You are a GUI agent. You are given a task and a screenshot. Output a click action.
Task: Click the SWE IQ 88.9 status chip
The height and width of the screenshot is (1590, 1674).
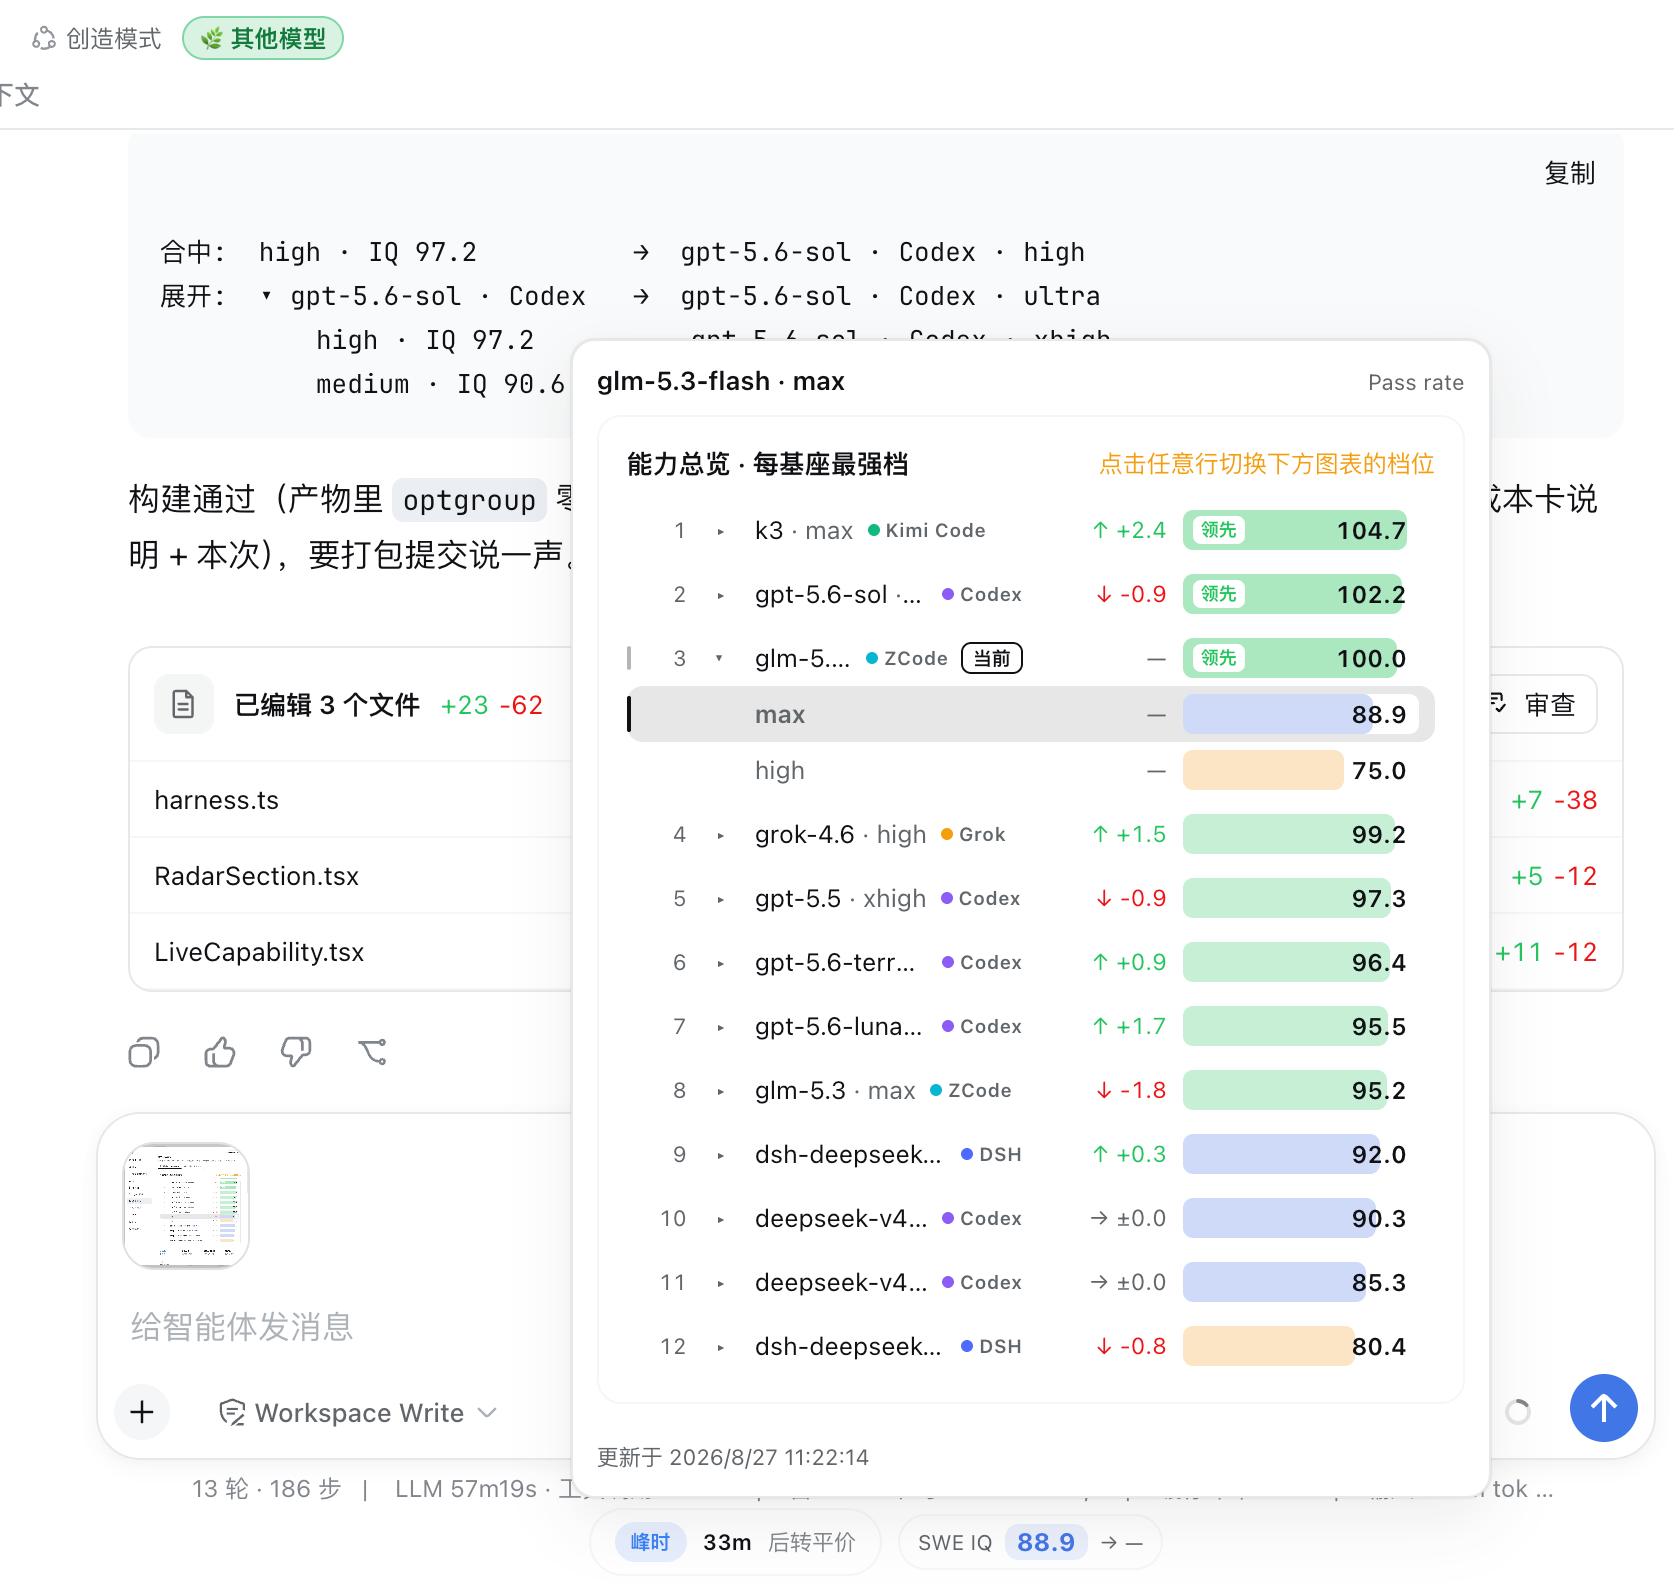1030,1542
